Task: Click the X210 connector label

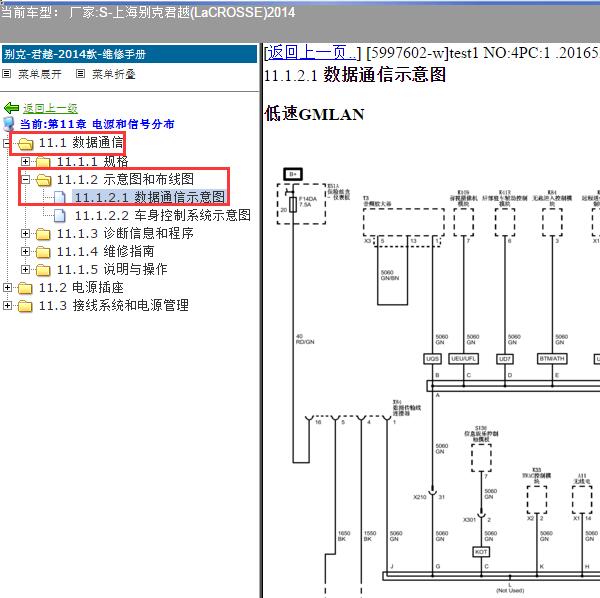Action: pyautogui.click(x=420, y=497)
